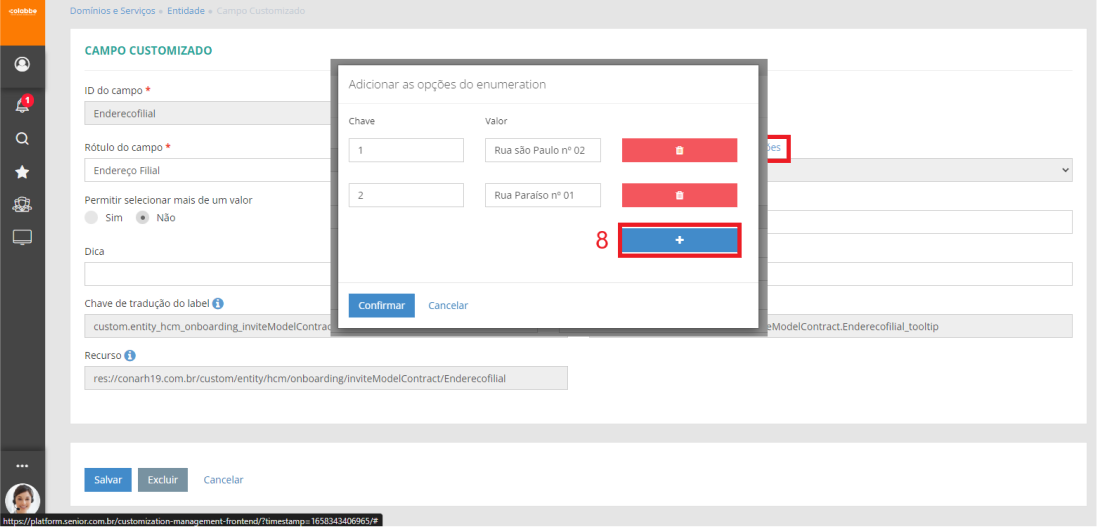Click the monitor icon in sidebar

tap(22, 237)
